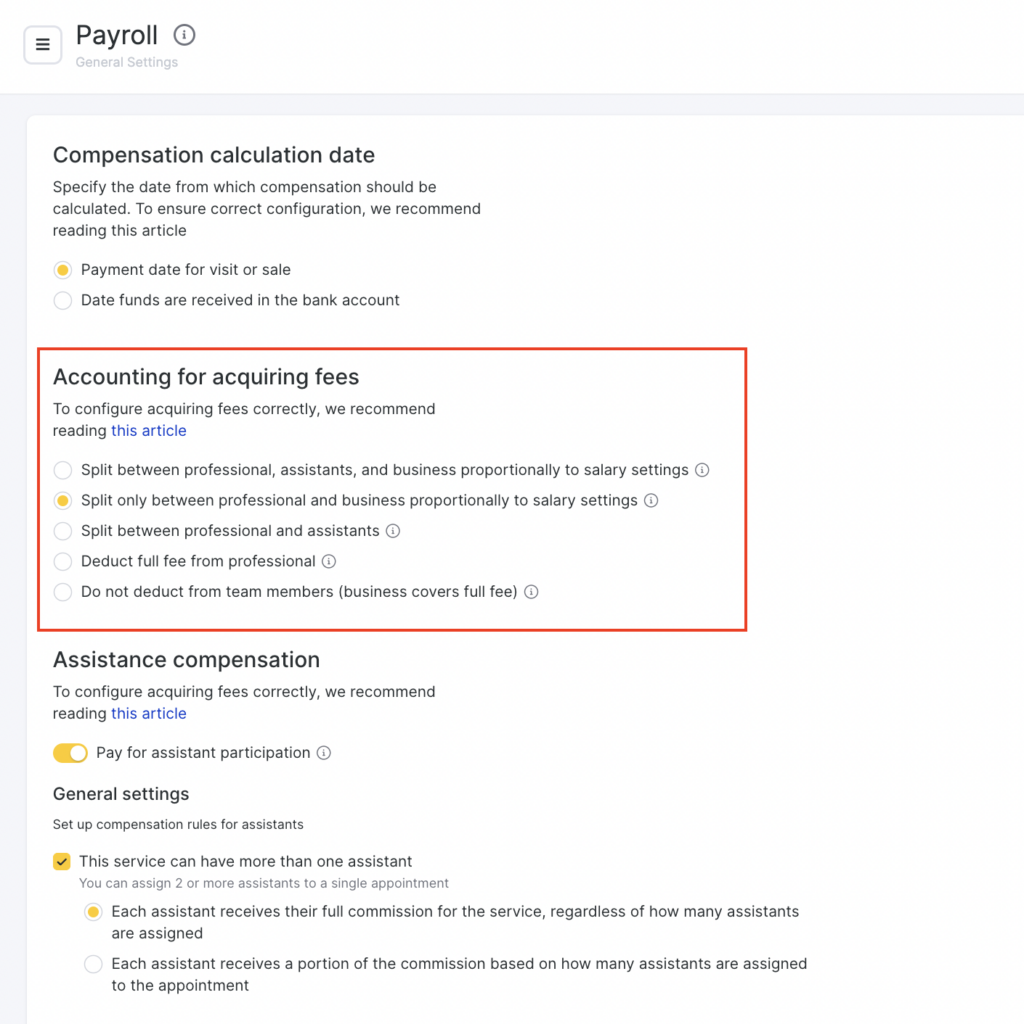The image size is (1024, 1024).
Task: Select each assistant receives a portion option
Action: pos(93,964)
